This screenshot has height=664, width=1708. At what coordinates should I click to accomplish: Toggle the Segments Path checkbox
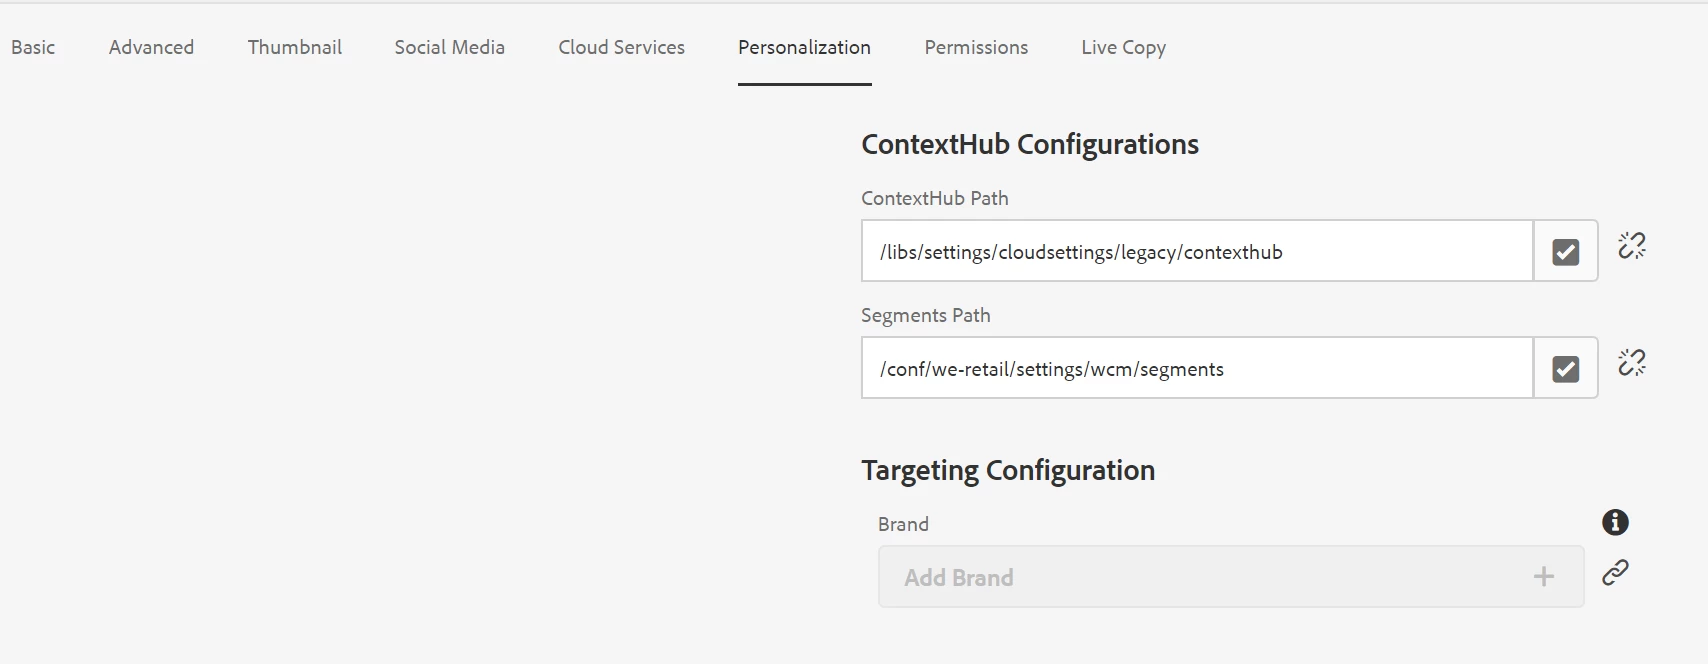click(x=1565, y=369)
